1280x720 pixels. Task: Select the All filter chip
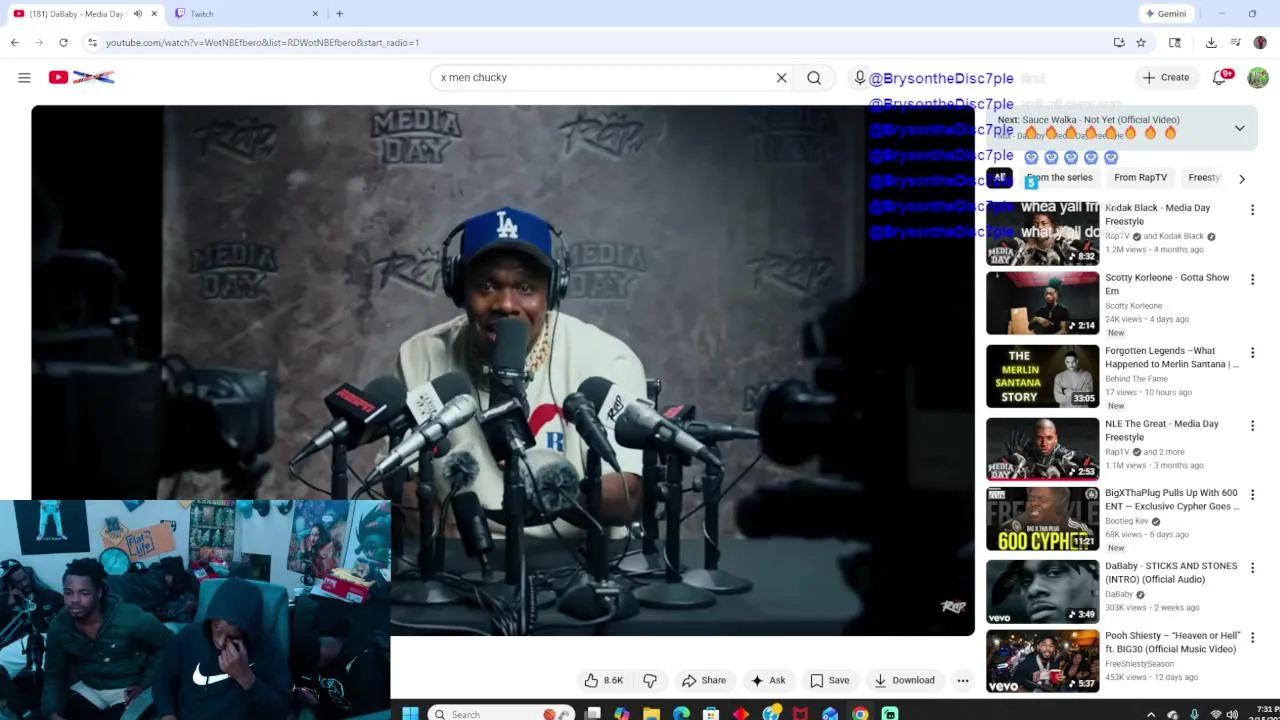tap(999, 178)
